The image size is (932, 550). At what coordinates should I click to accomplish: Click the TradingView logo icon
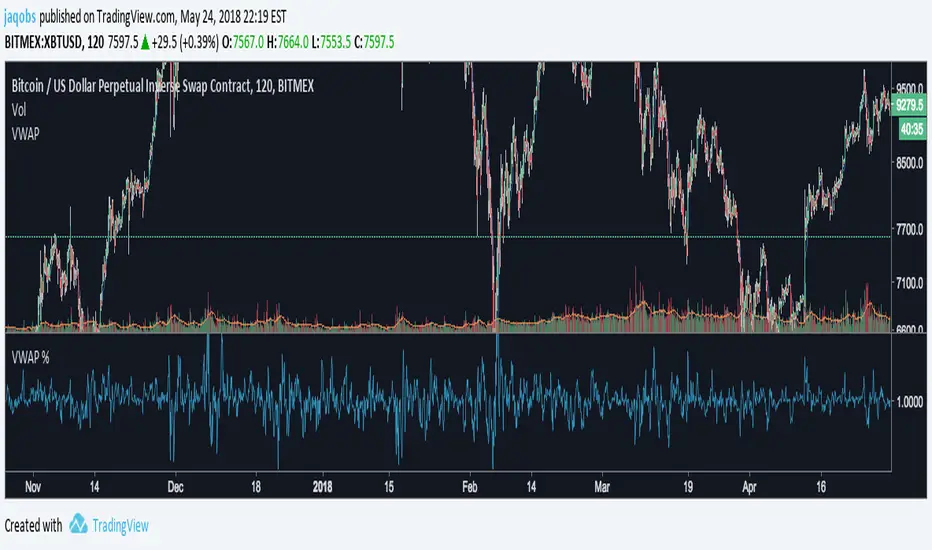tap(78, 524)
